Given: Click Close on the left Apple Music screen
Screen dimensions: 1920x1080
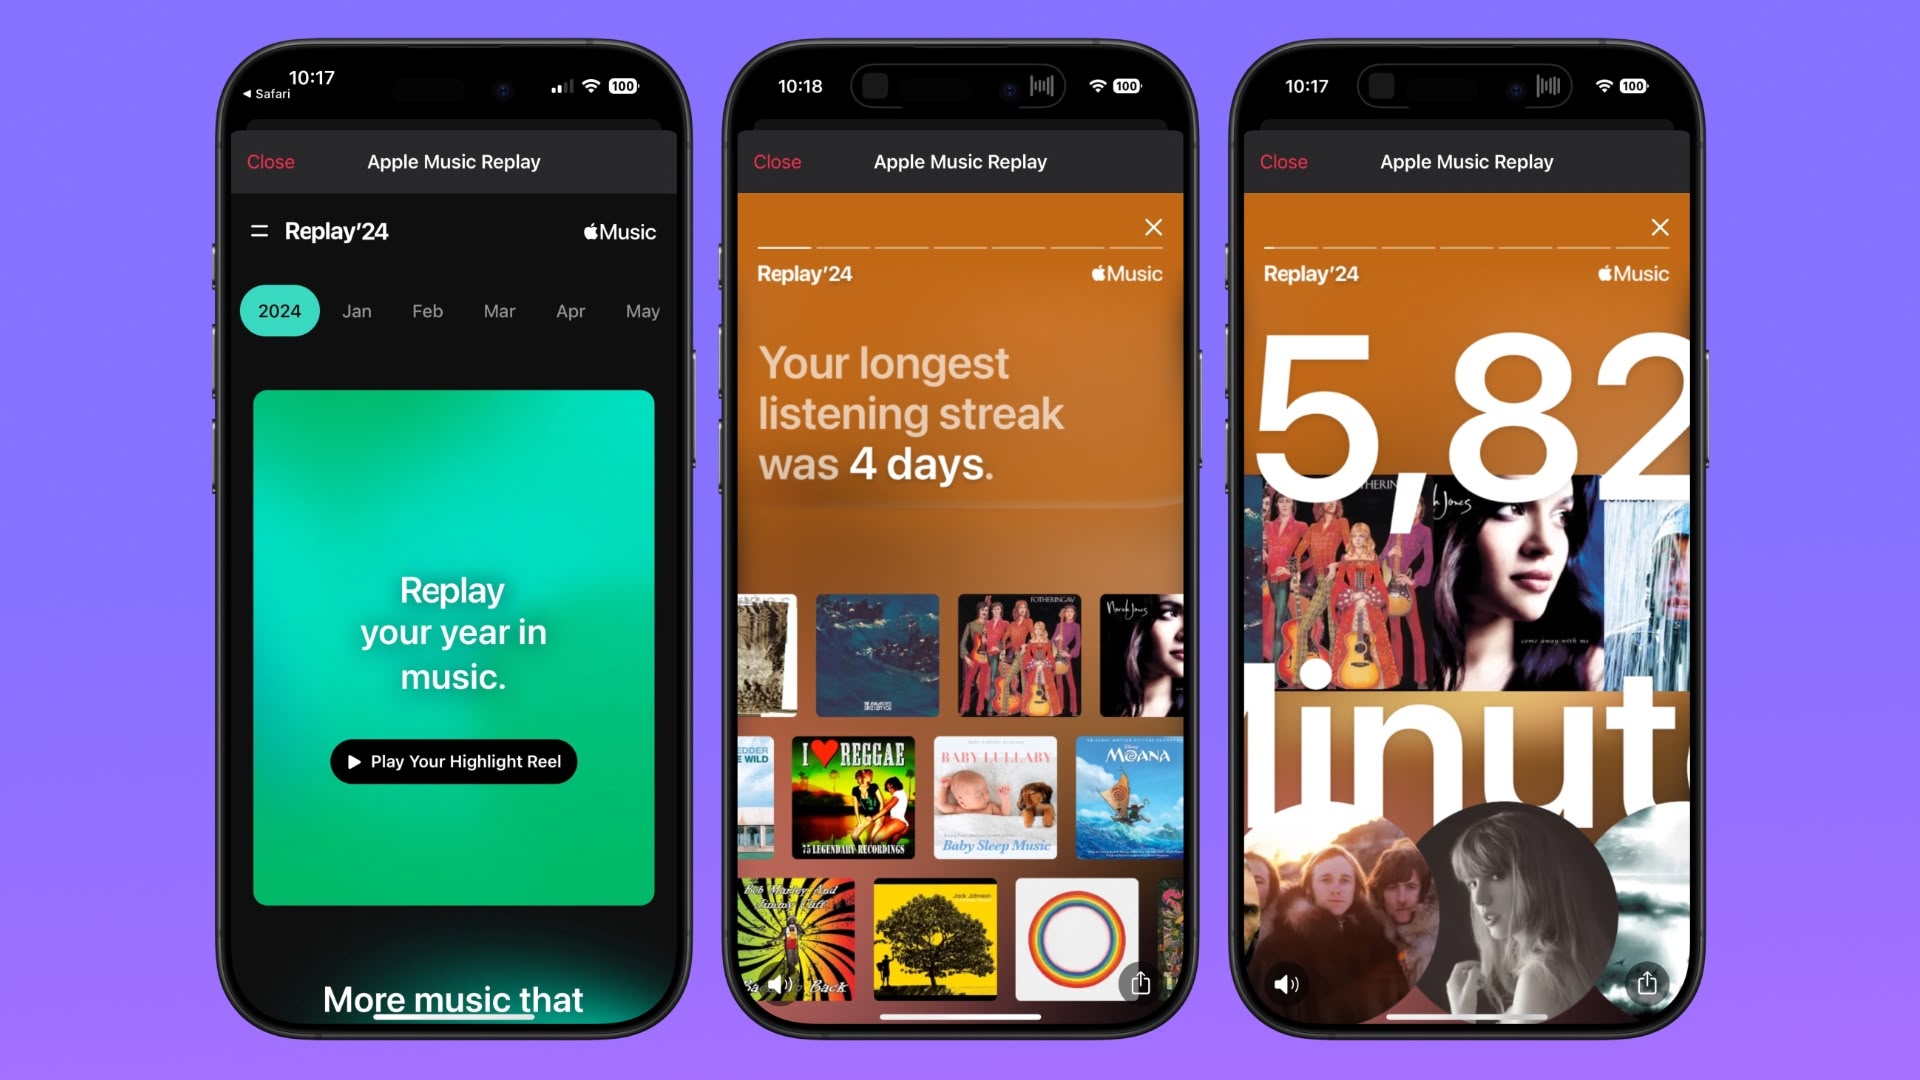Looking at the screenshot, I should [x=270, y=161].
